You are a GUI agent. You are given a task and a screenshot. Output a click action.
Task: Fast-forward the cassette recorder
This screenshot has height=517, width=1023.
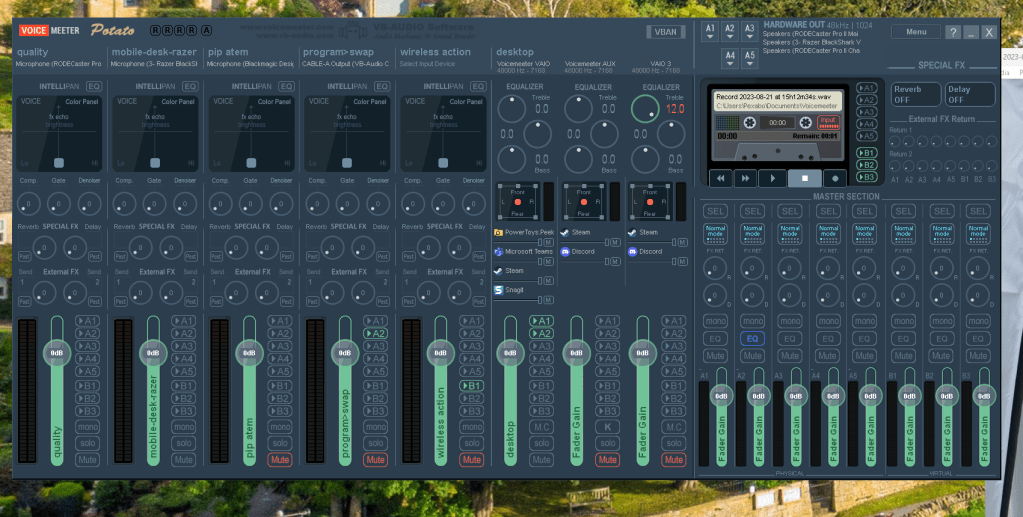coord(745,178)
